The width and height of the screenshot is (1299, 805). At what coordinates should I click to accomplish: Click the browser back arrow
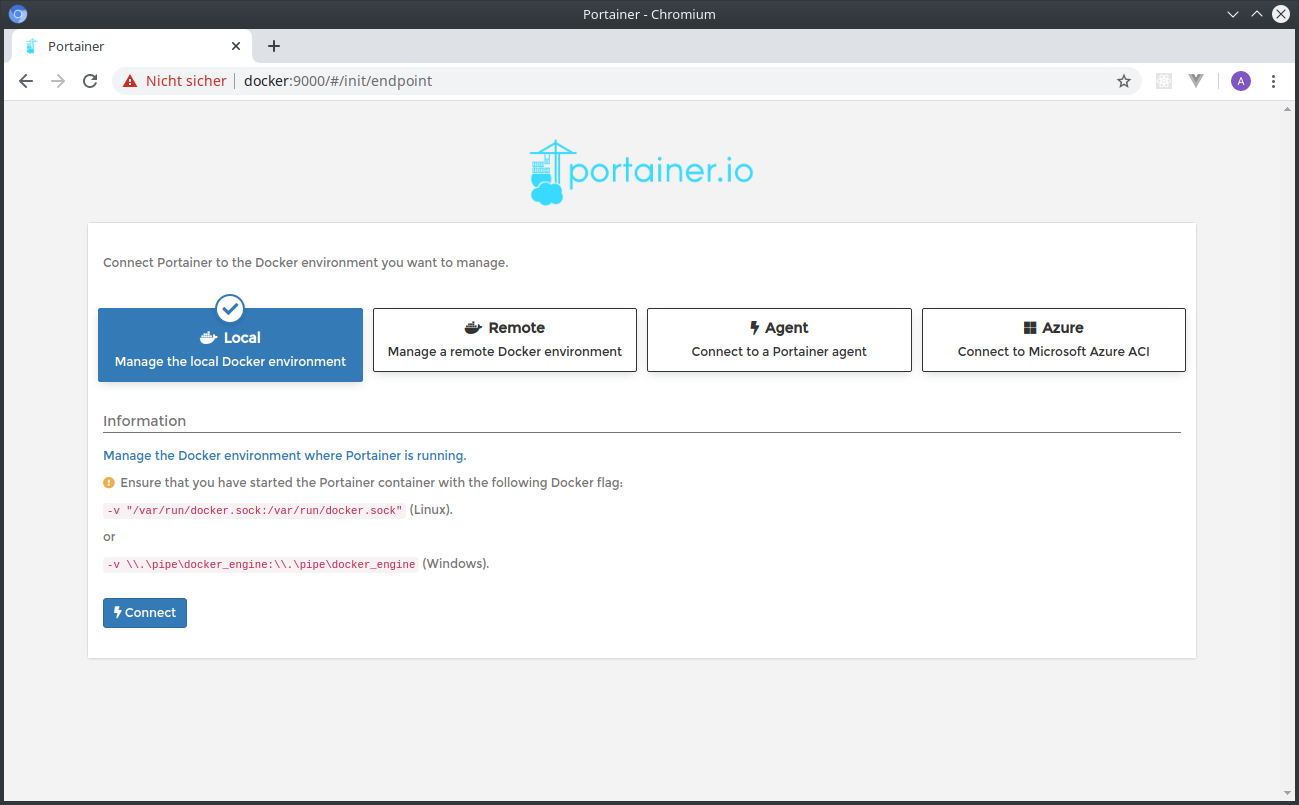click(26, 81)
